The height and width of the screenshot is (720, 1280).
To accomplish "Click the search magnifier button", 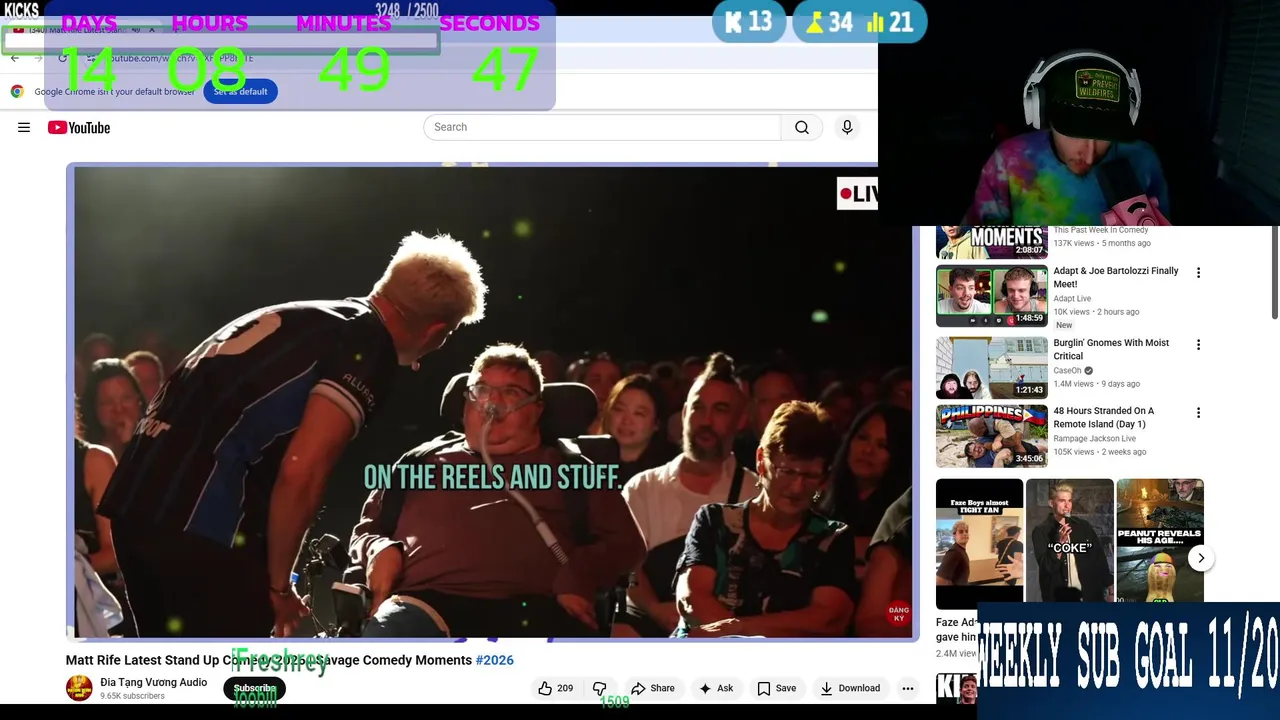I will (802, 127).
